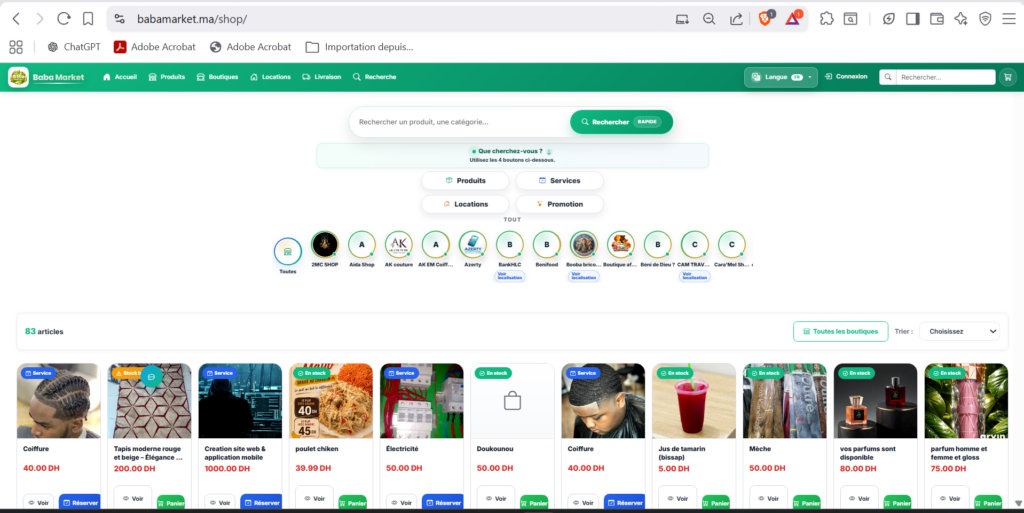
Task: Open the browser extensions puzzle icon
Action: [827, 19]
